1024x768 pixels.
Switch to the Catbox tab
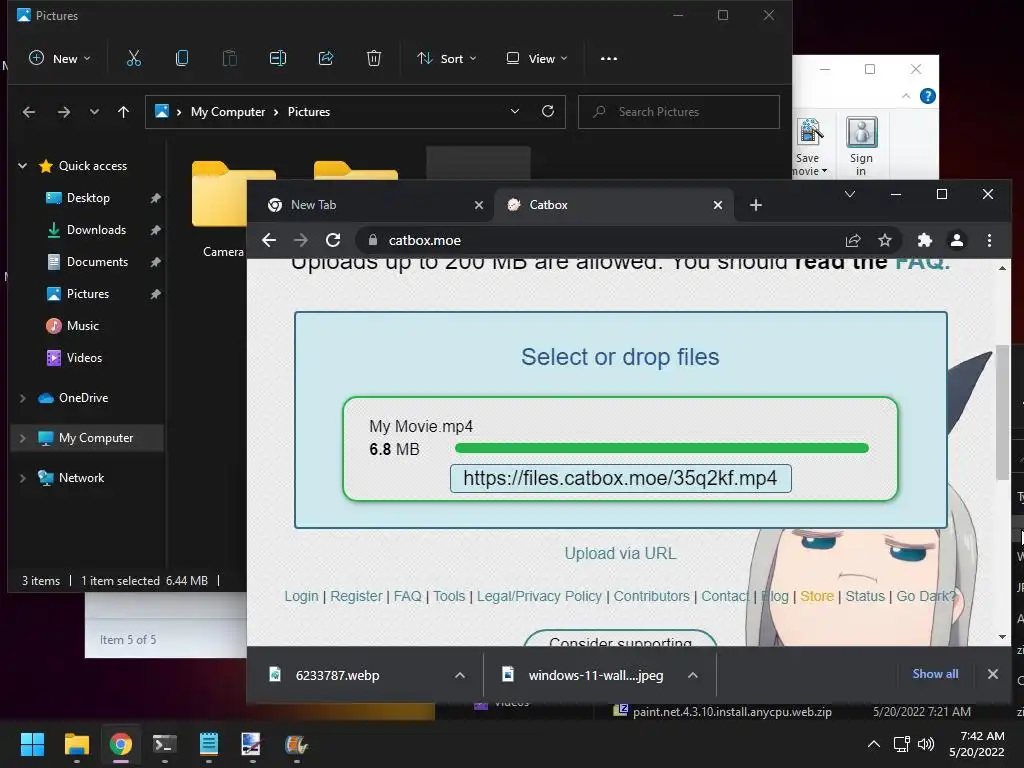click(614, 205)
